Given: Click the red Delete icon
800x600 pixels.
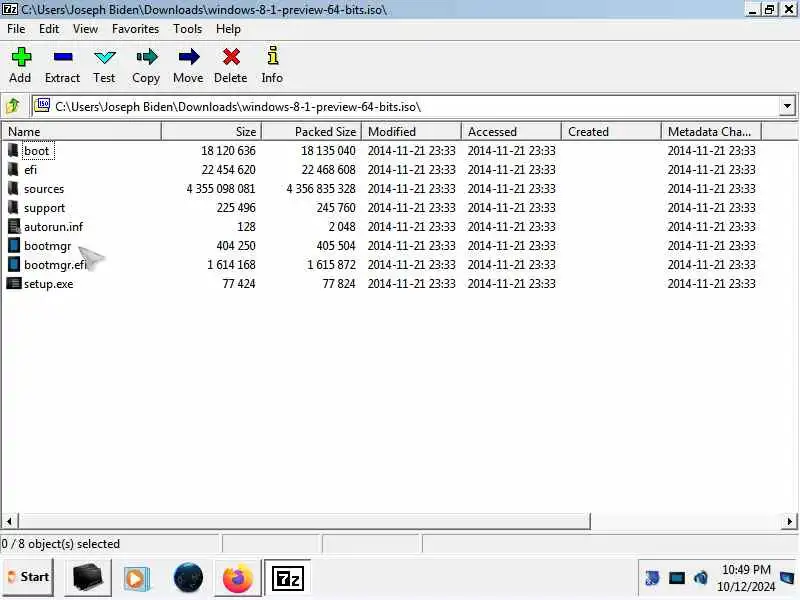Looking at the screenshot, I should (x=231, y=57).
